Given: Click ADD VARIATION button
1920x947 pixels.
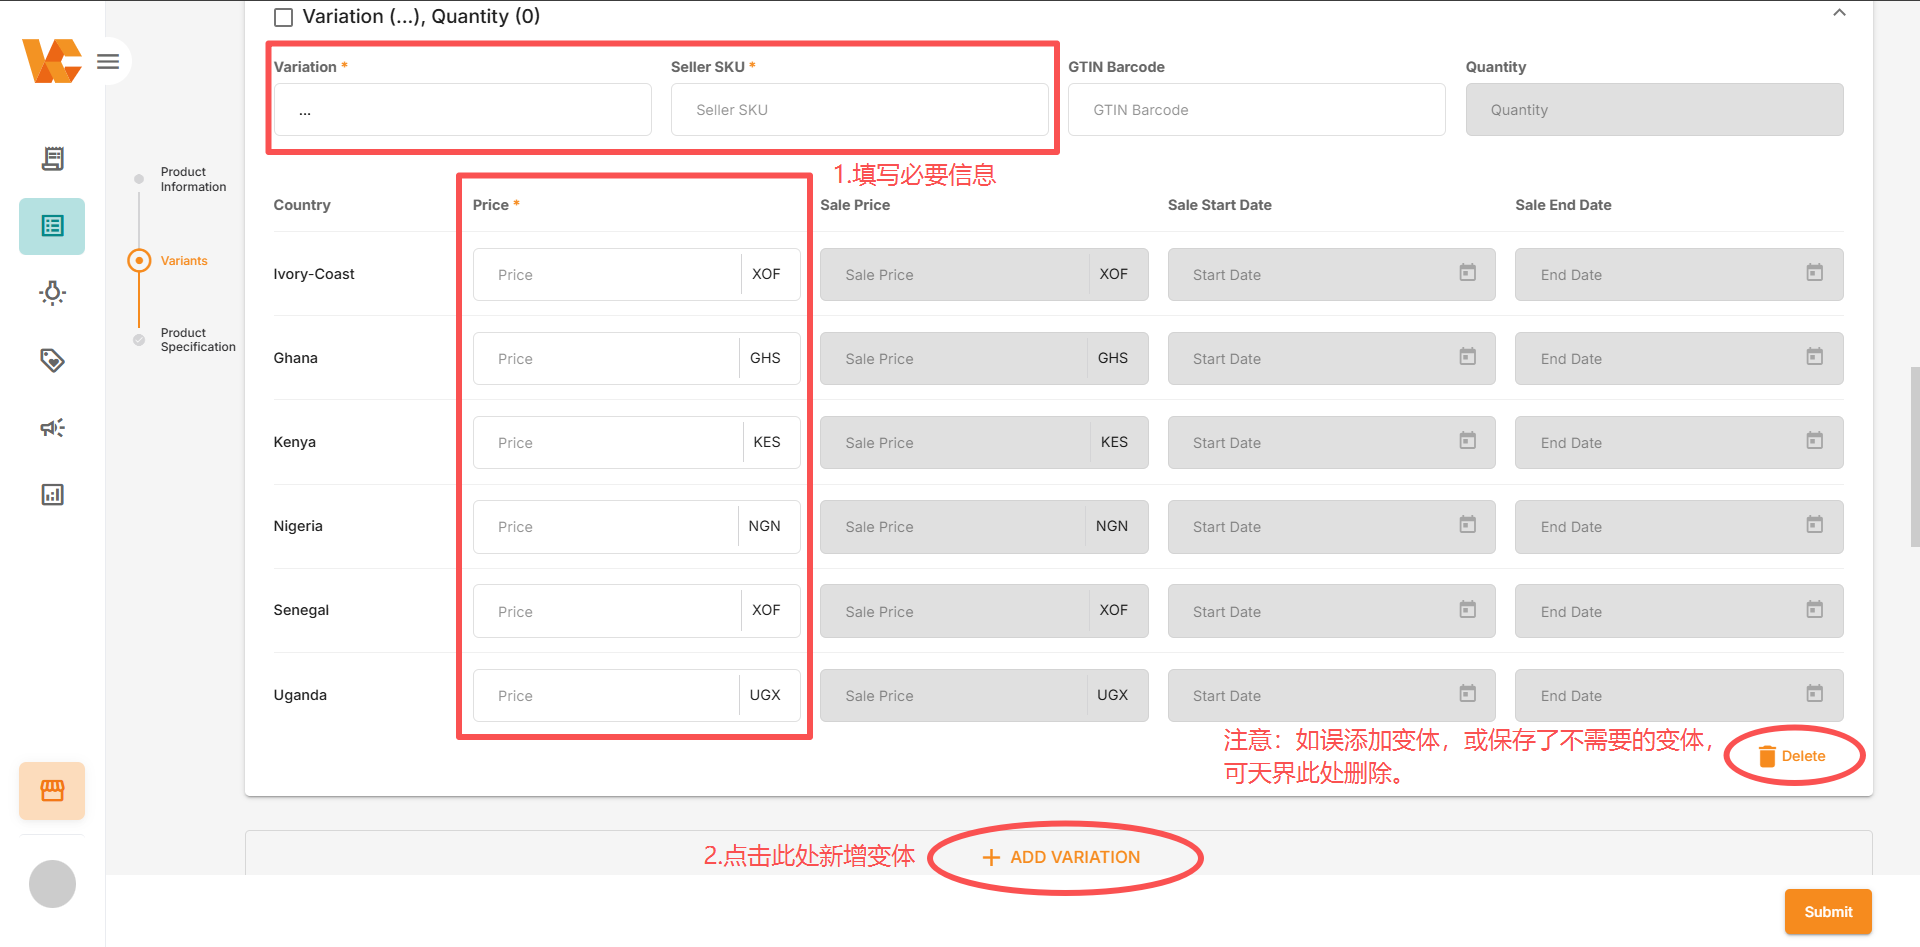Looking at the screenshot, I should coord(1062,857).
